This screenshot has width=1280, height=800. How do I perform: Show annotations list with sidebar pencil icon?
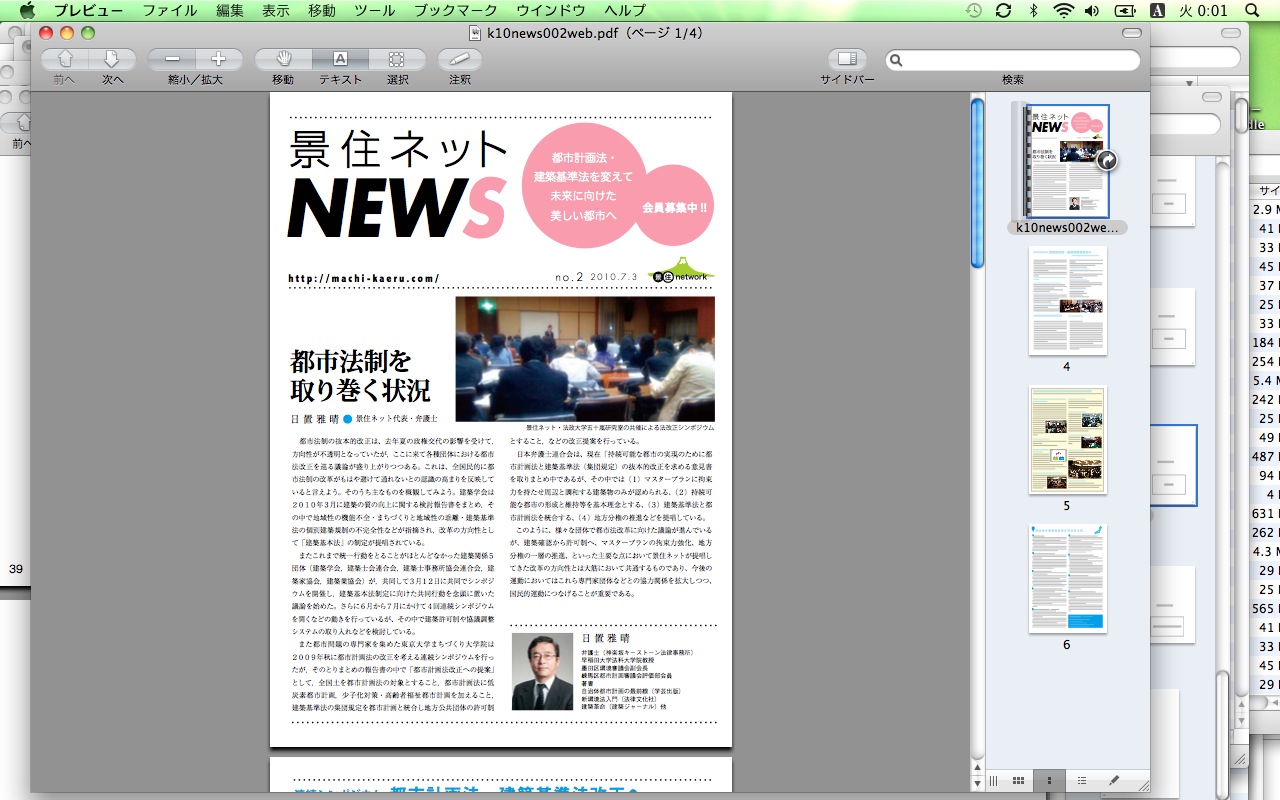click(x=1114, y=780)
